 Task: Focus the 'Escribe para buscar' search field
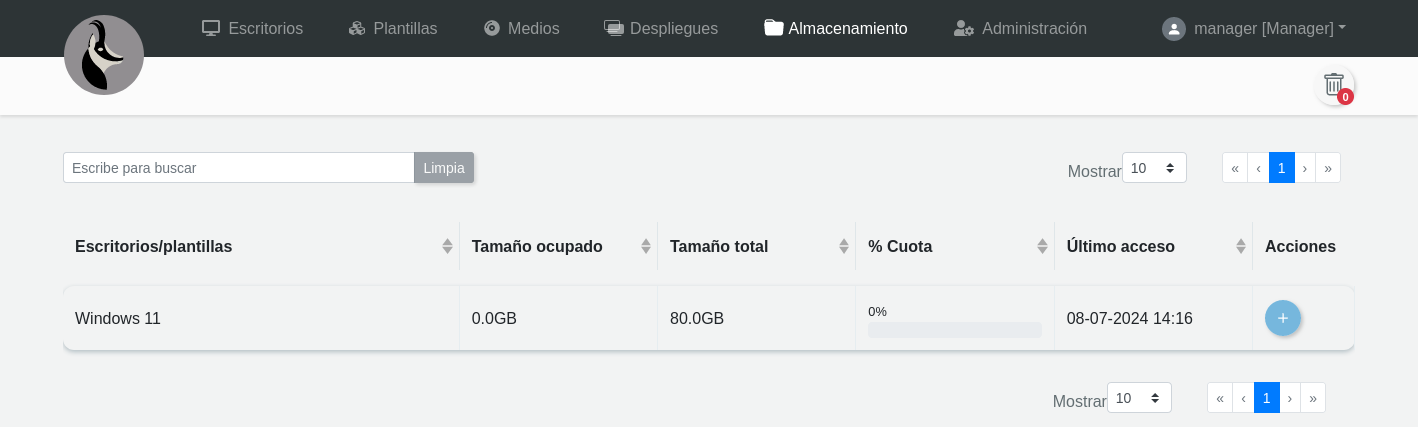pos(239,168)
